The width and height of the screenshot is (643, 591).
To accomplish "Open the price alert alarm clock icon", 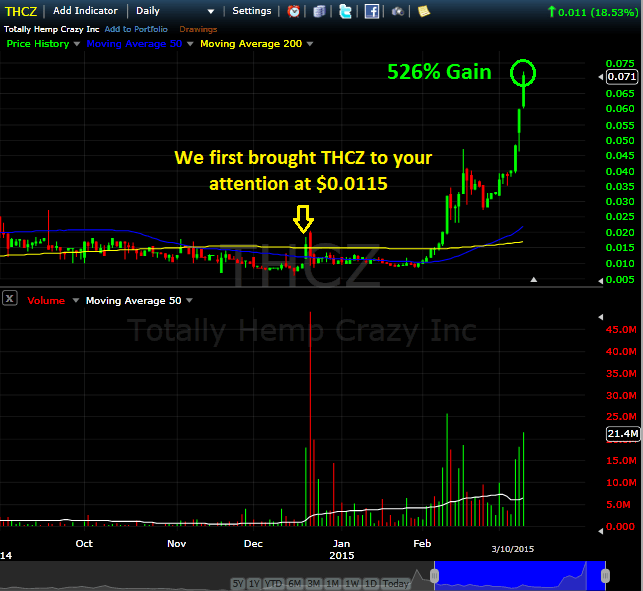I will click(293, 11).
